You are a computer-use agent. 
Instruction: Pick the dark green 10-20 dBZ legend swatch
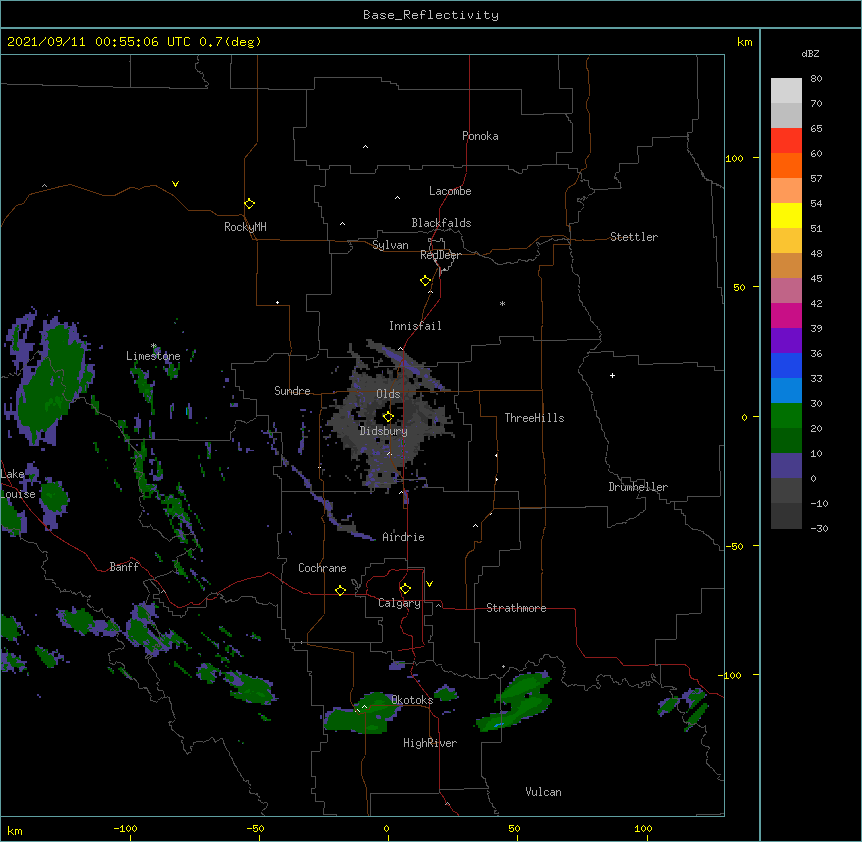tap(786, 441)
